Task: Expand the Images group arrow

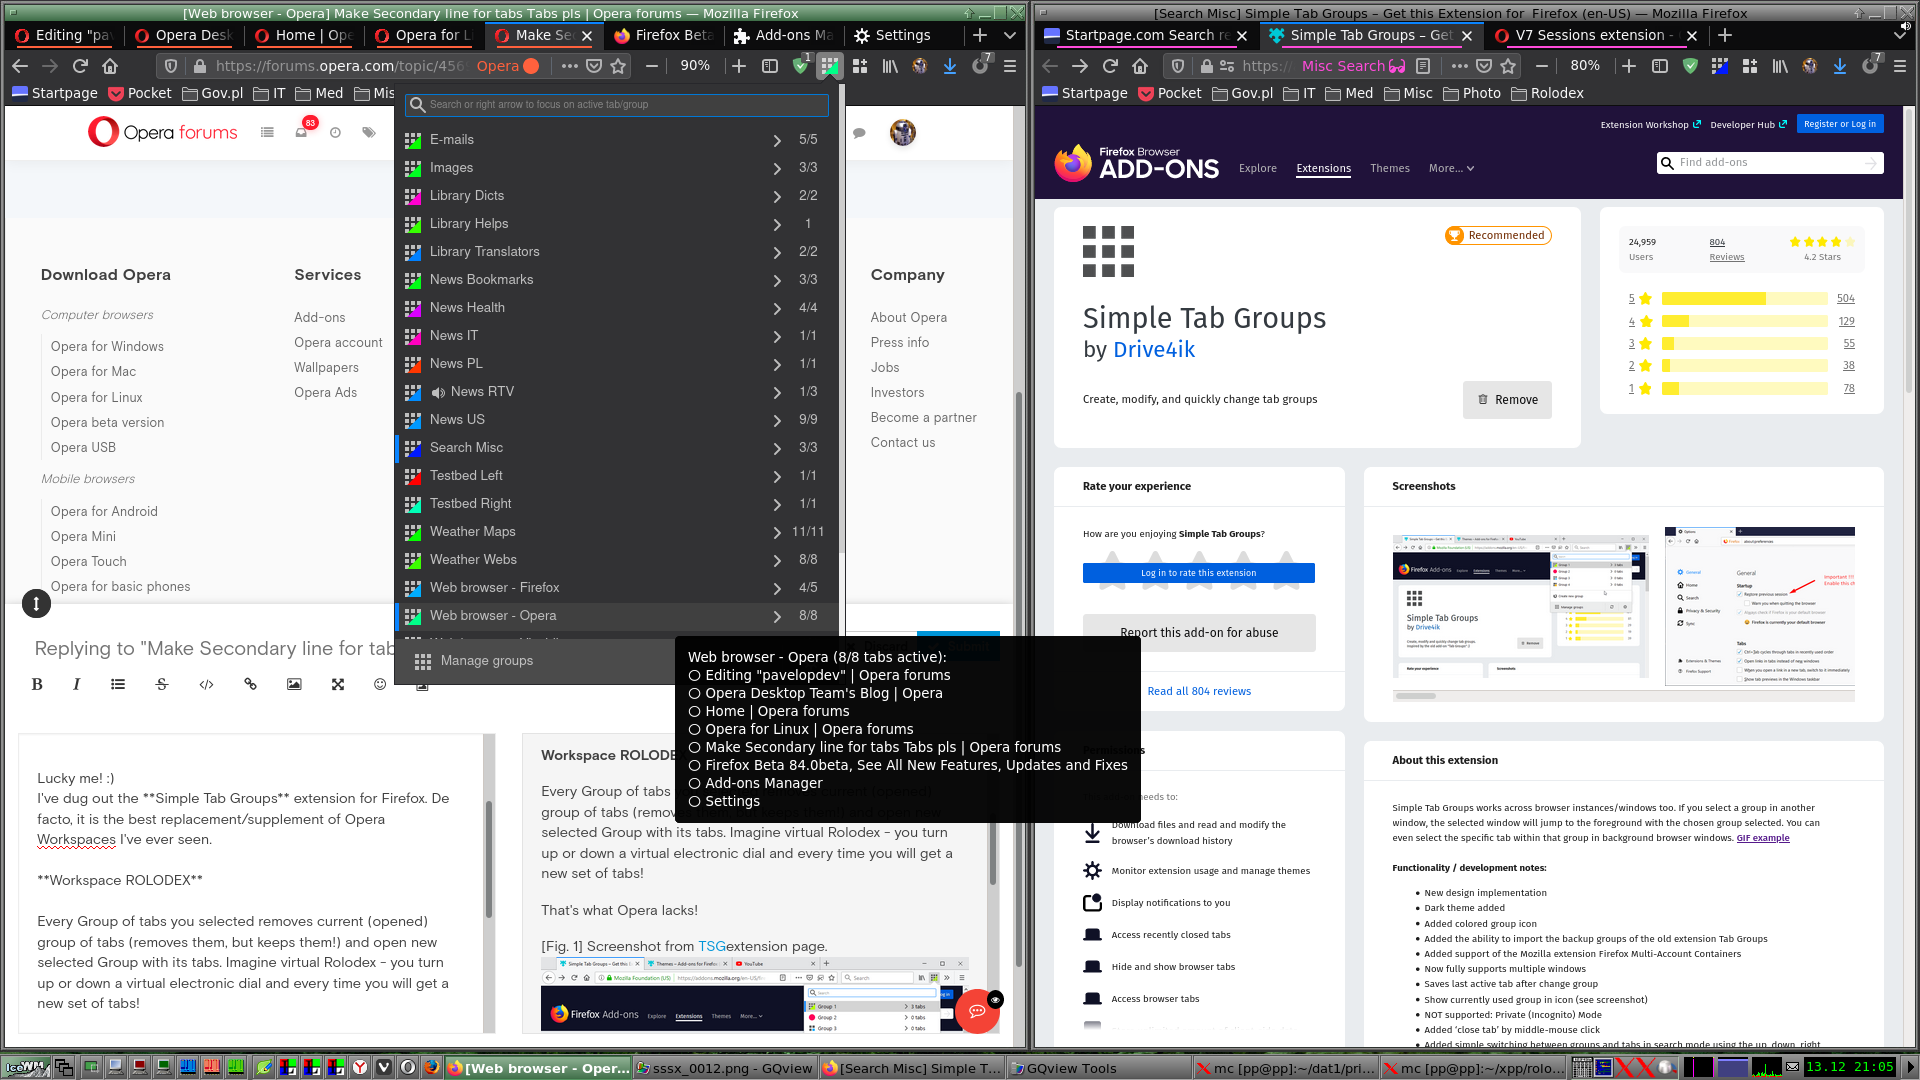Action: 777,168
